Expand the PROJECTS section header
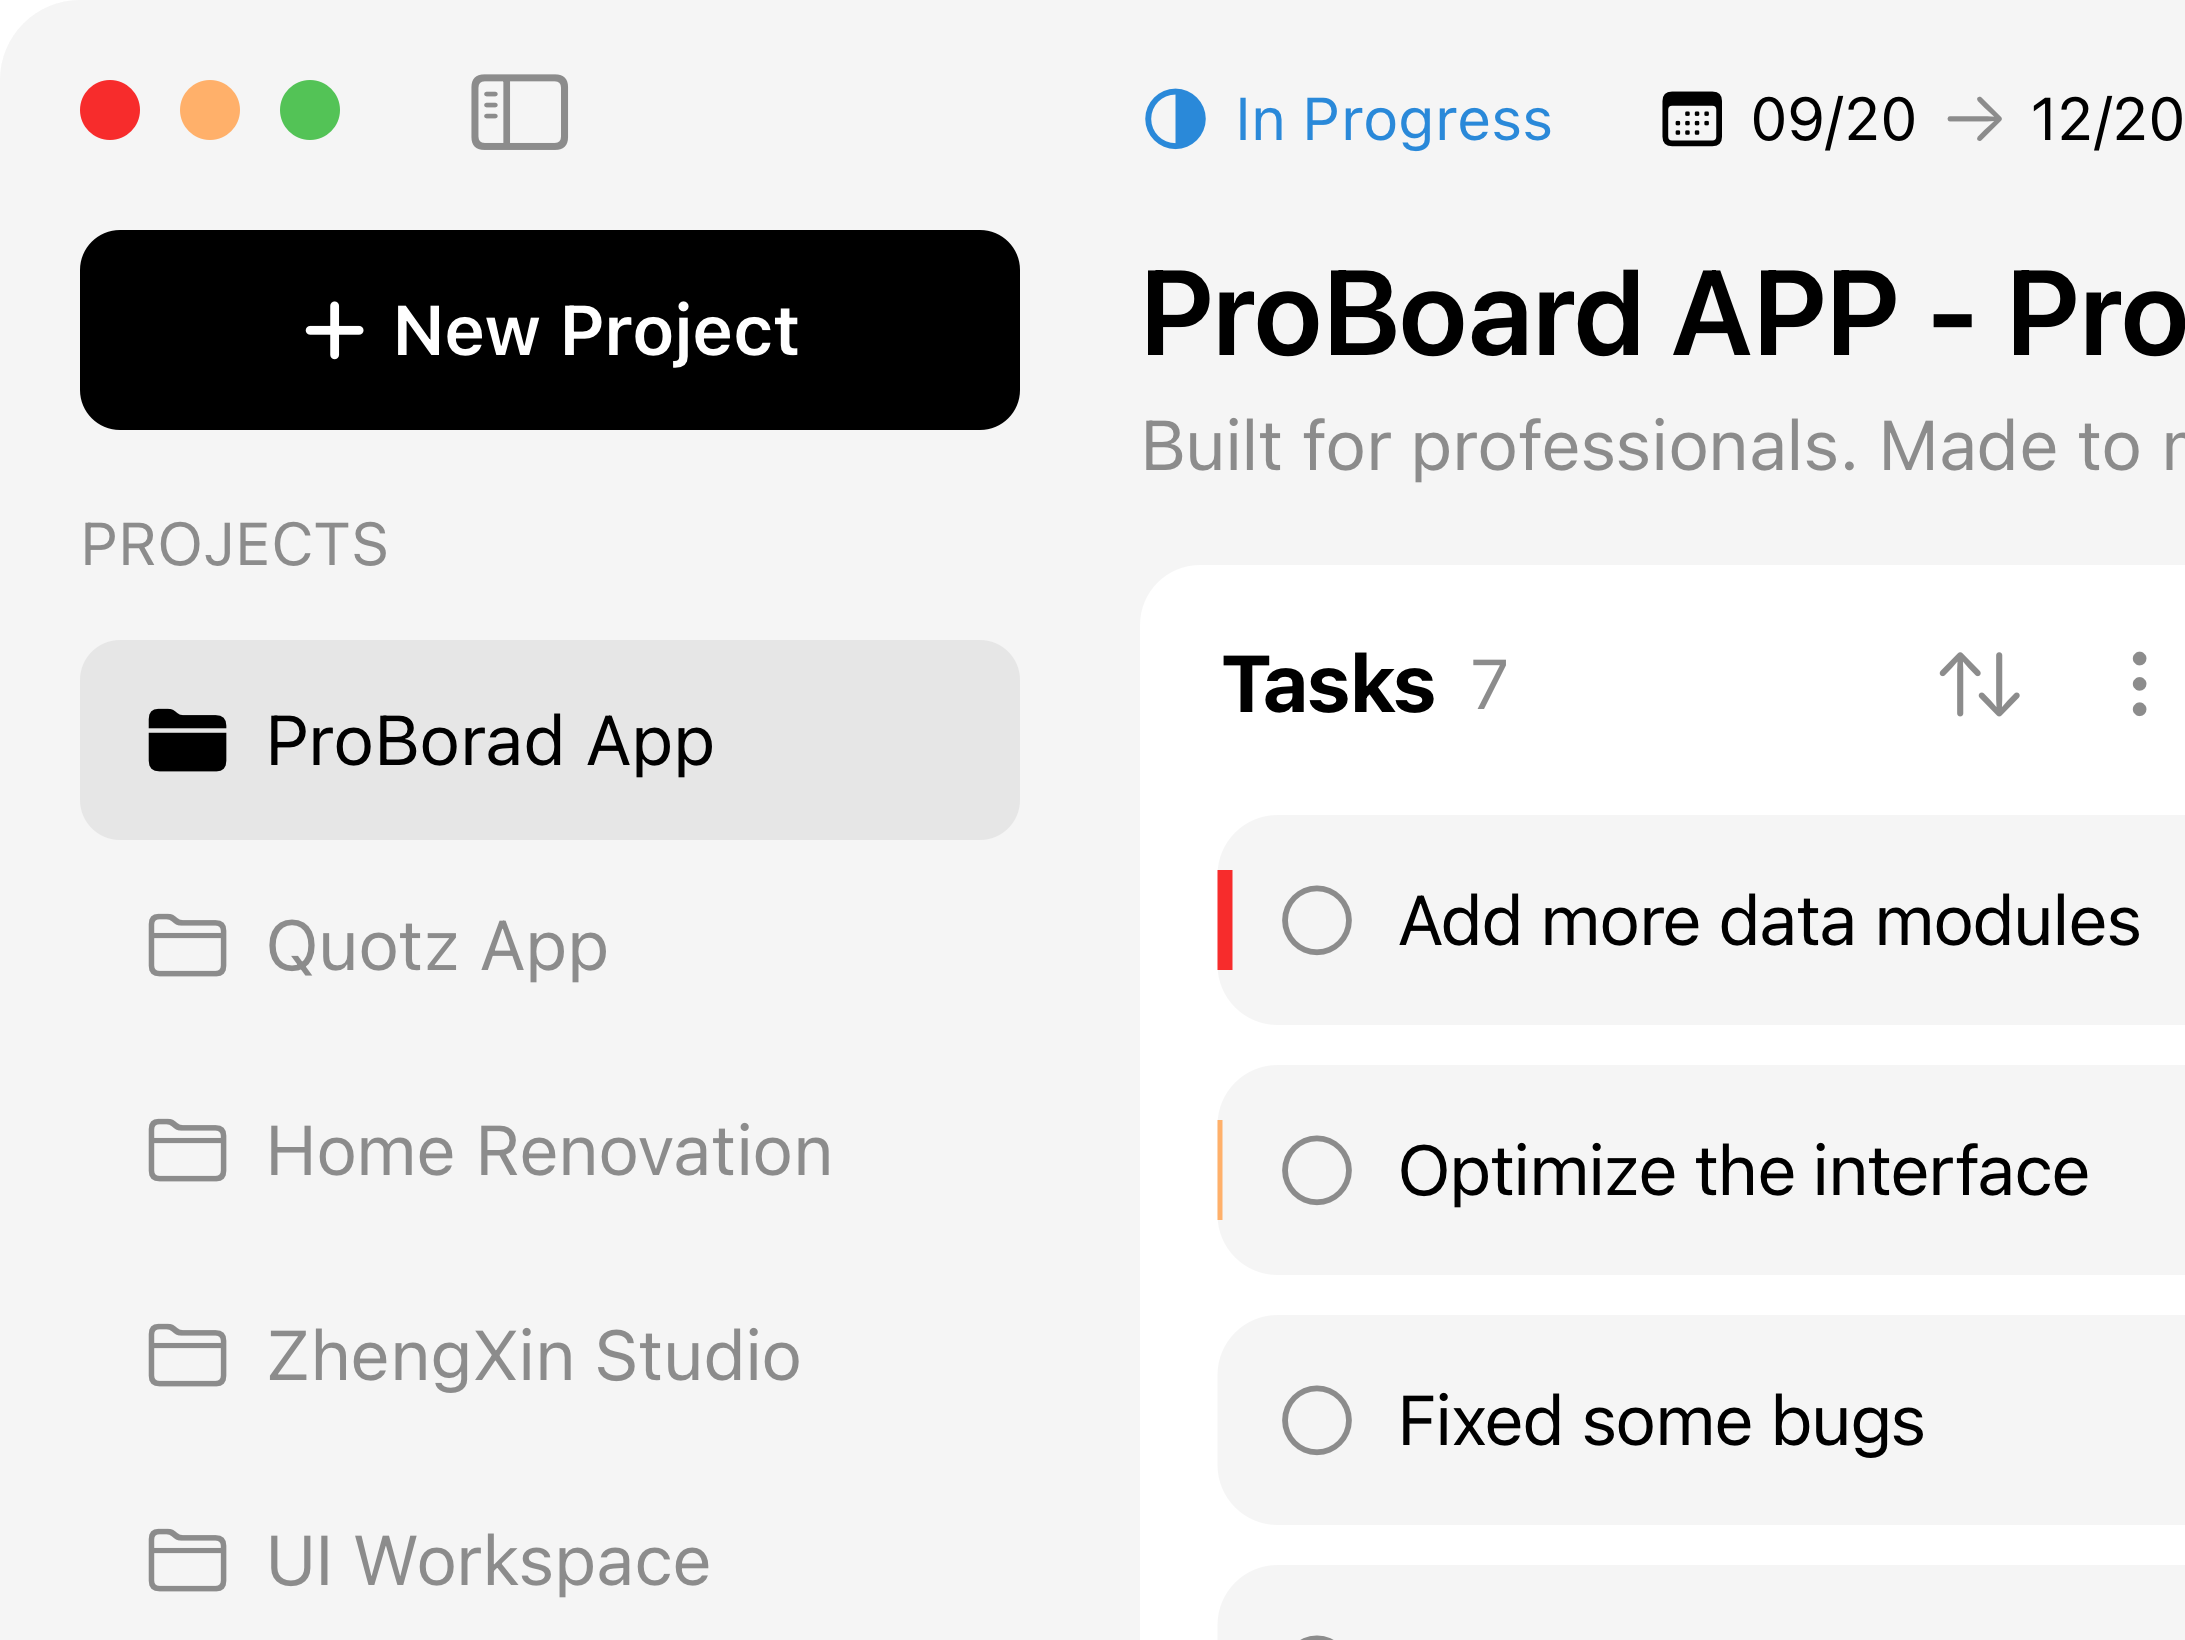The width and height of the screenshot is (2185, 1640). [x=236, y=543]
